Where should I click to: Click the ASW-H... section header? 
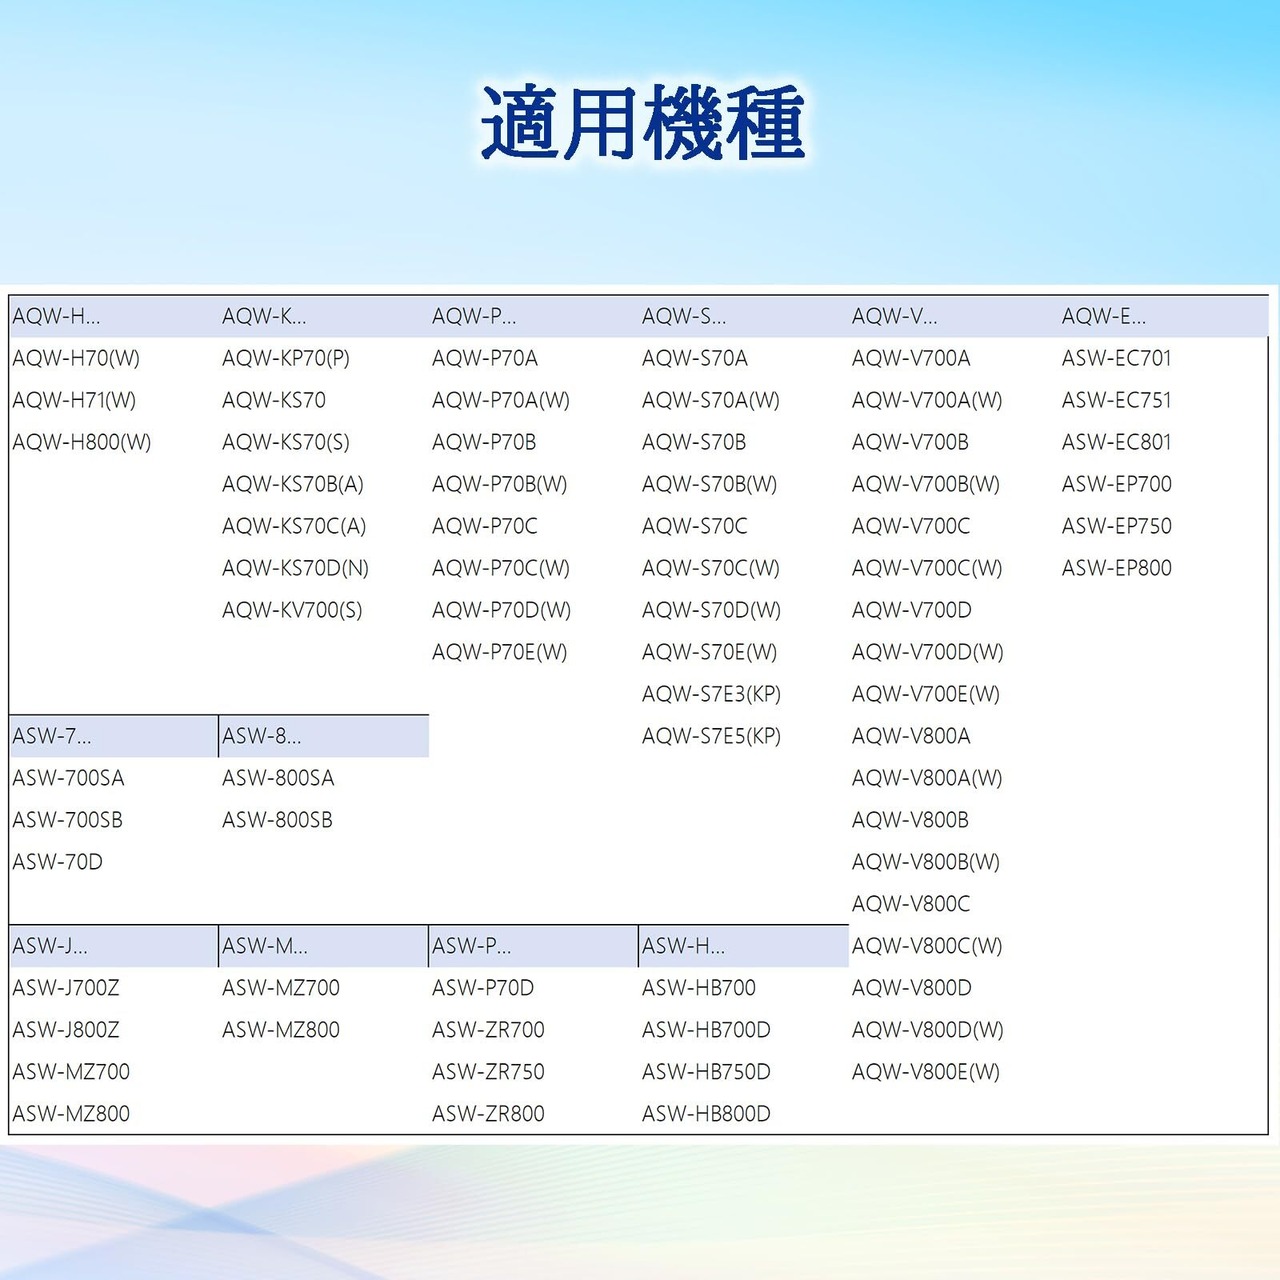744,947
